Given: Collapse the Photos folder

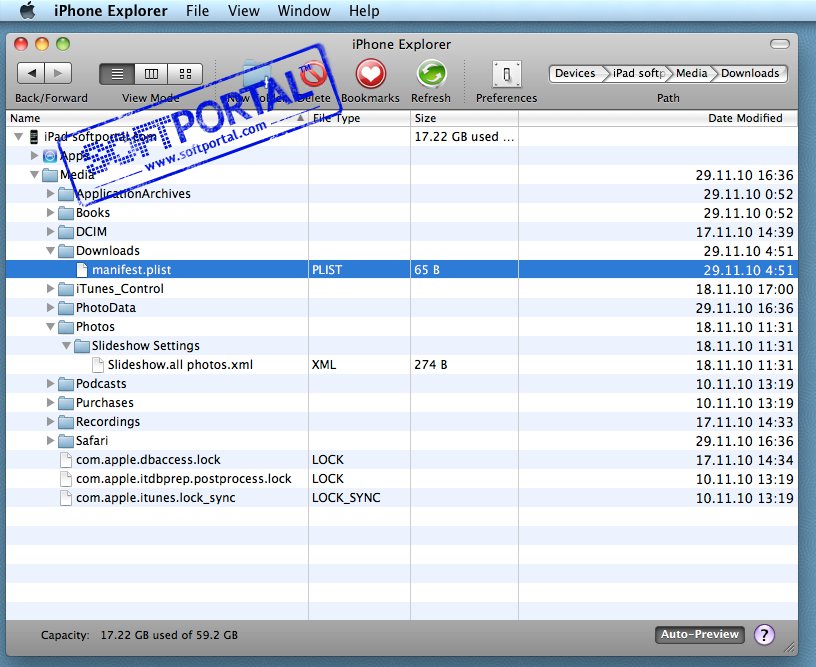Looking at the screenshot, I should point(50,327).
